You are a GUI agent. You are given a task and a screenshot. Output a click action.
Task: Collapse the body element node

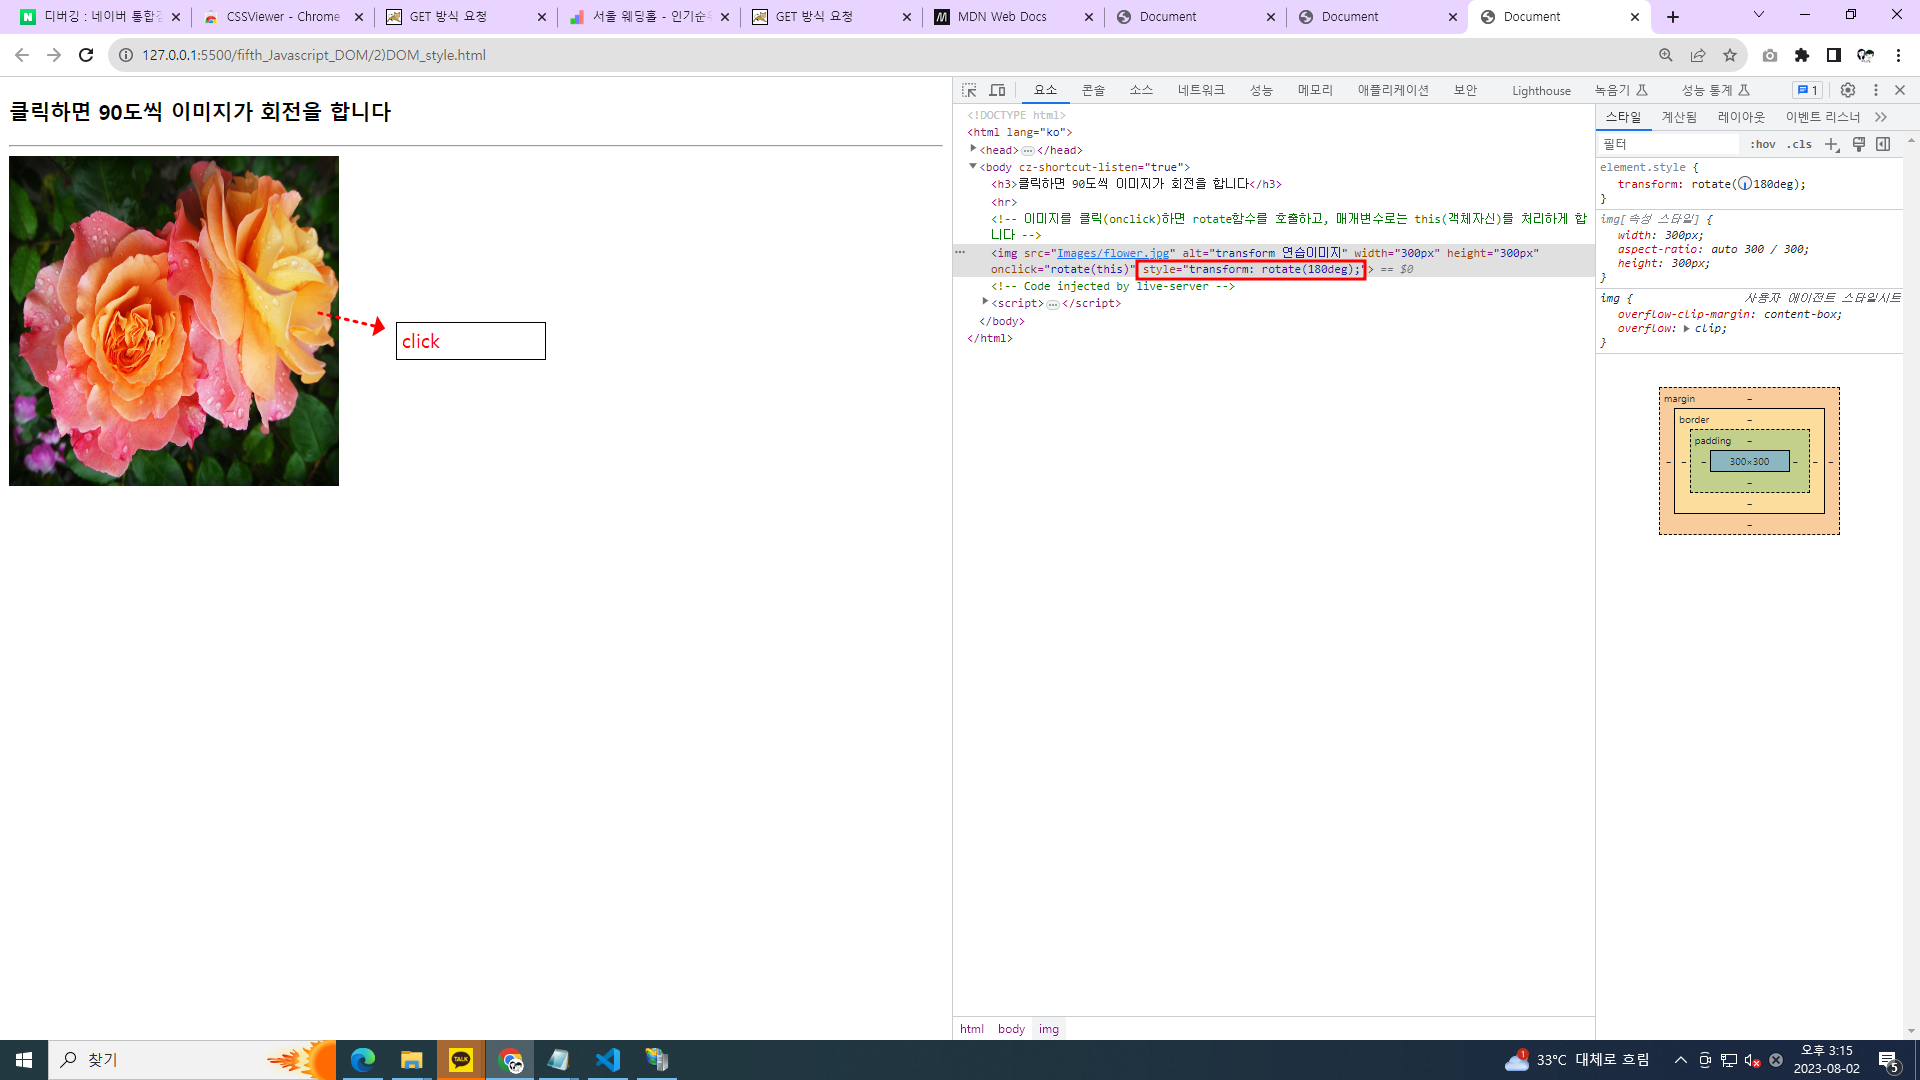972,167
